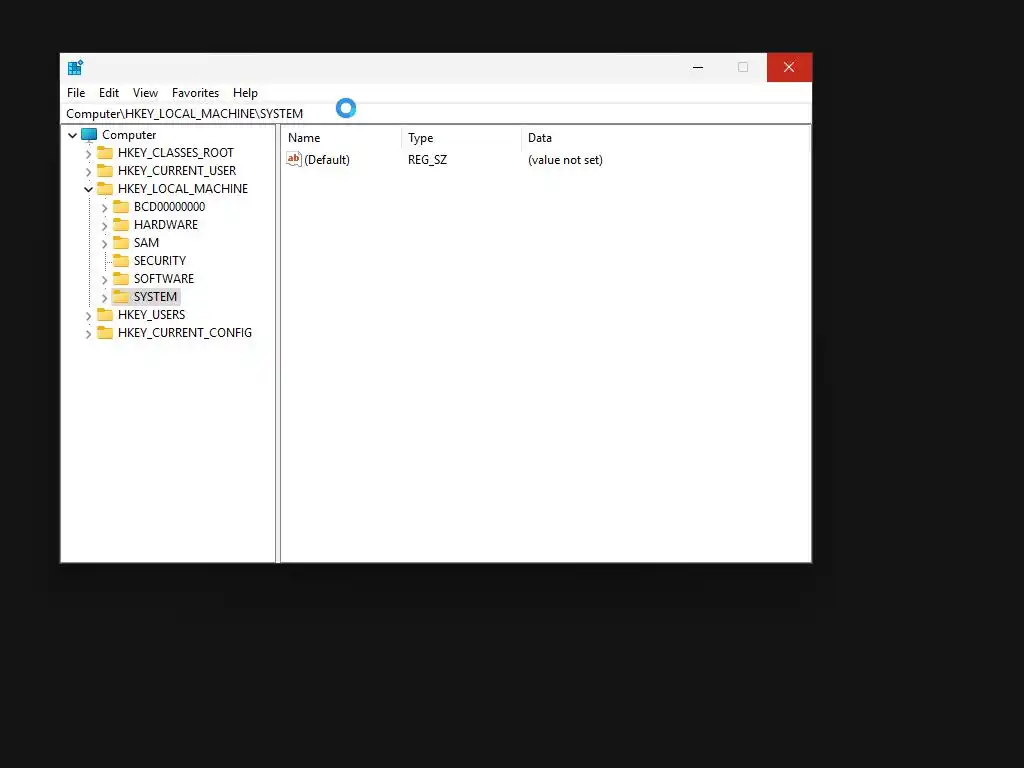
Task: Expand the BCD00000000 key chevron
Action: tap(104, 208)
